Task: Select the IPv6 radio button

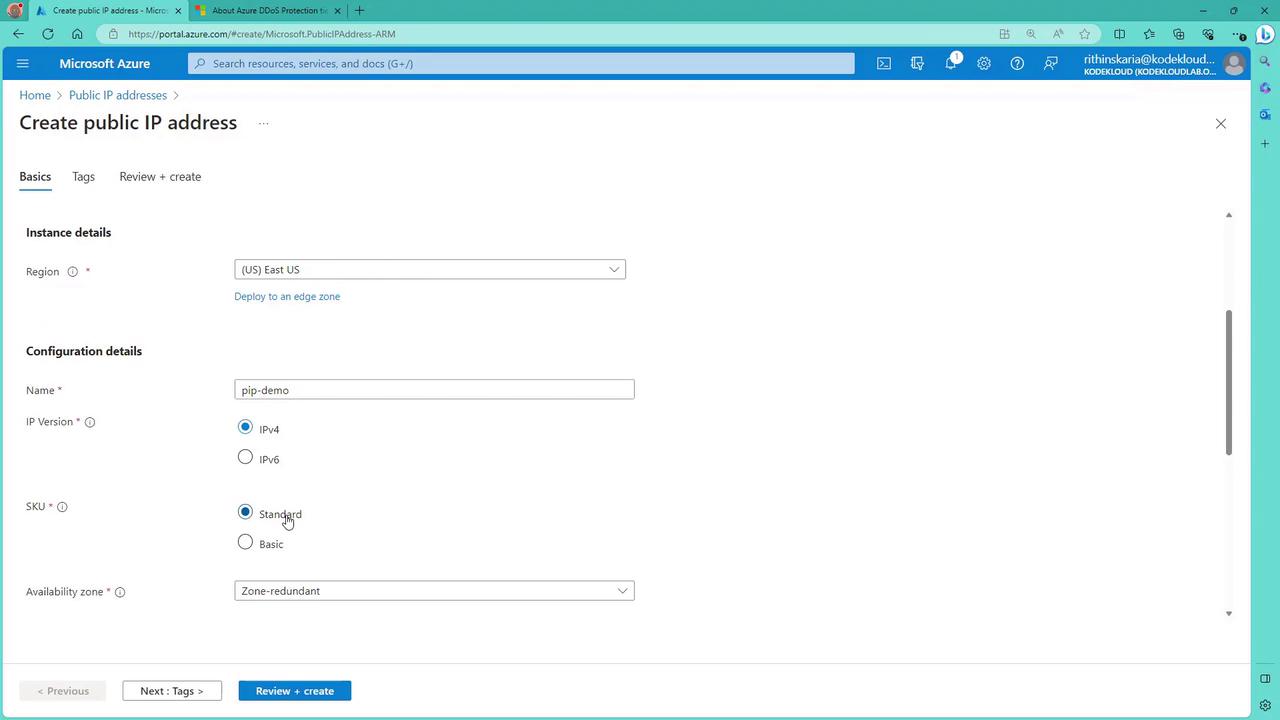Action: tap(245, 457)
